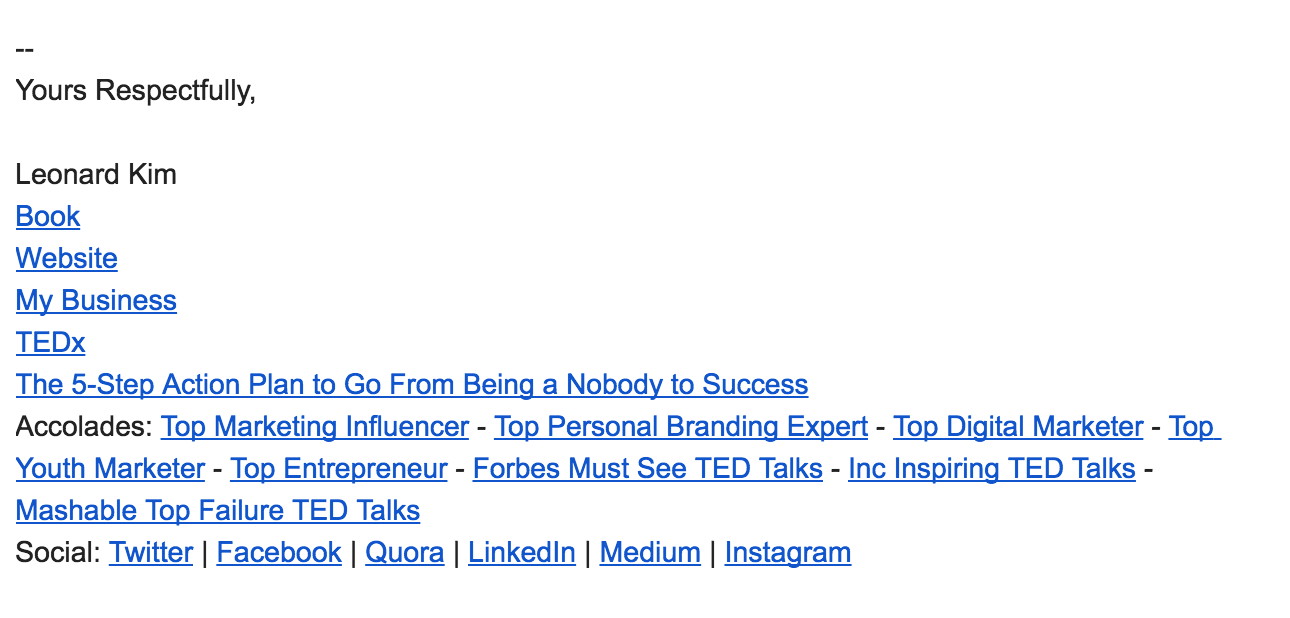The width and height of the screenshot is (1290, 618).
Task: Open the Book link
Action: coord(48,217)
